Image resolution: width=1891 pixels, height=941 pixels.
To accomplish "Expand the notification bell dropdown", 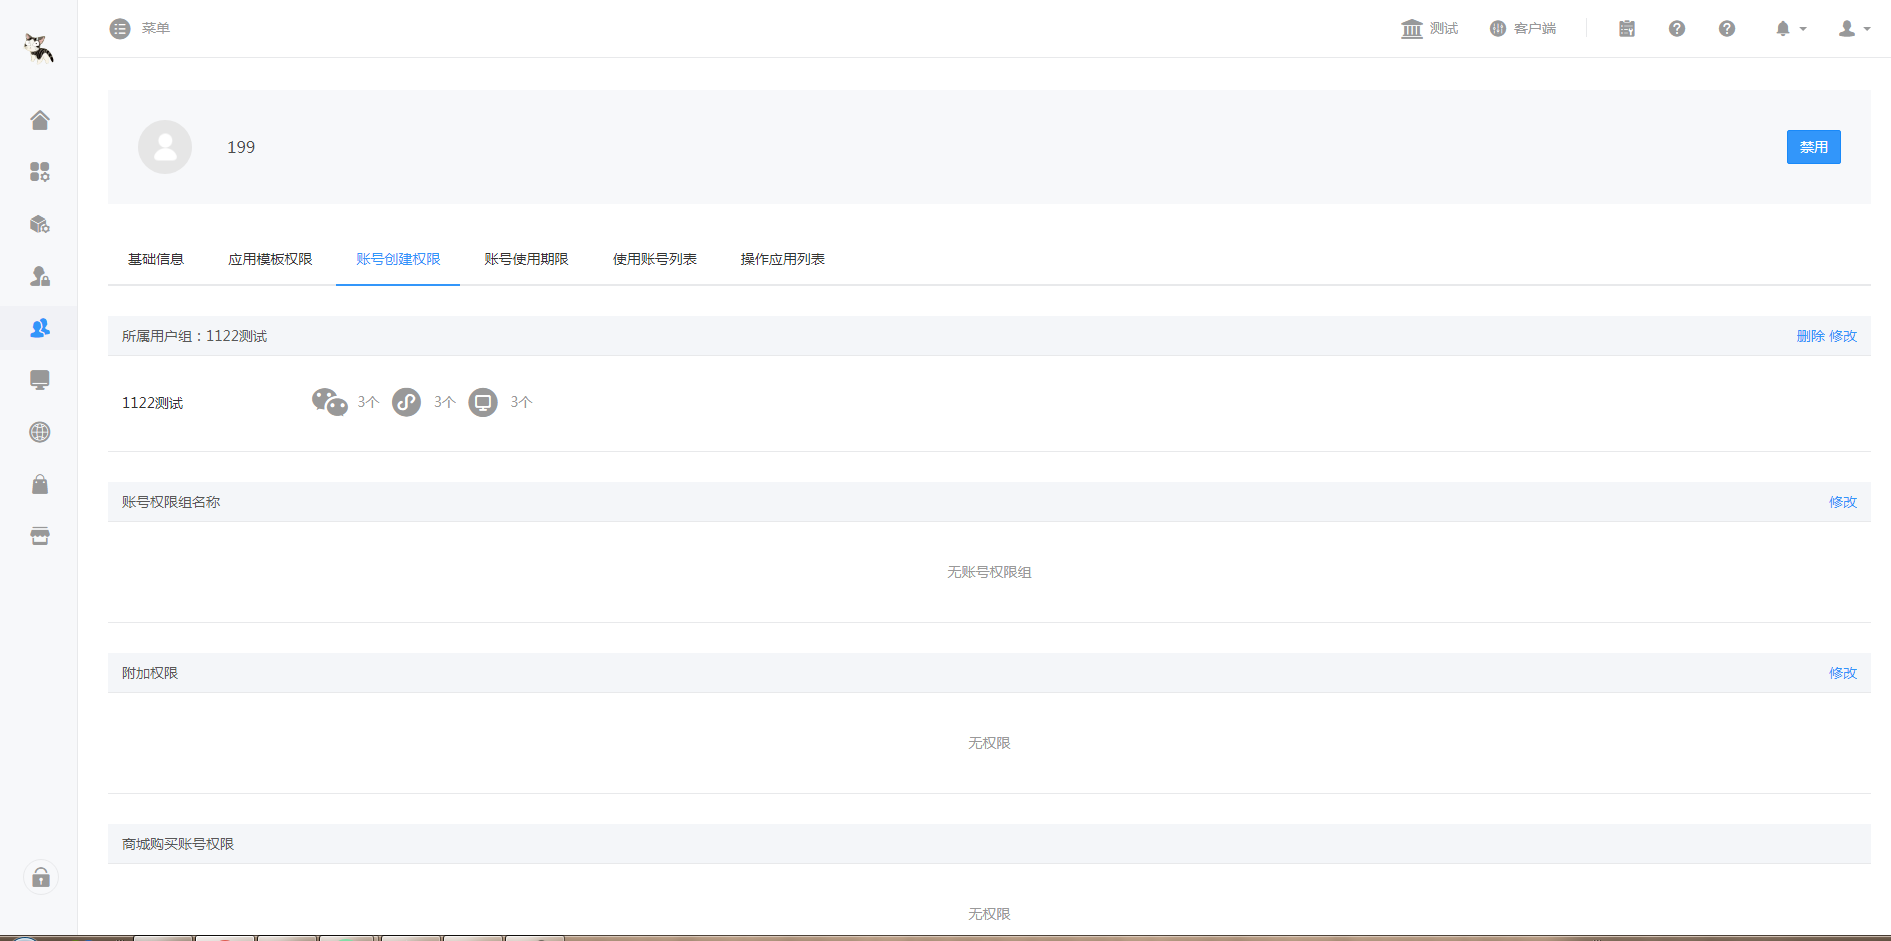I will tap(1791, 29).
